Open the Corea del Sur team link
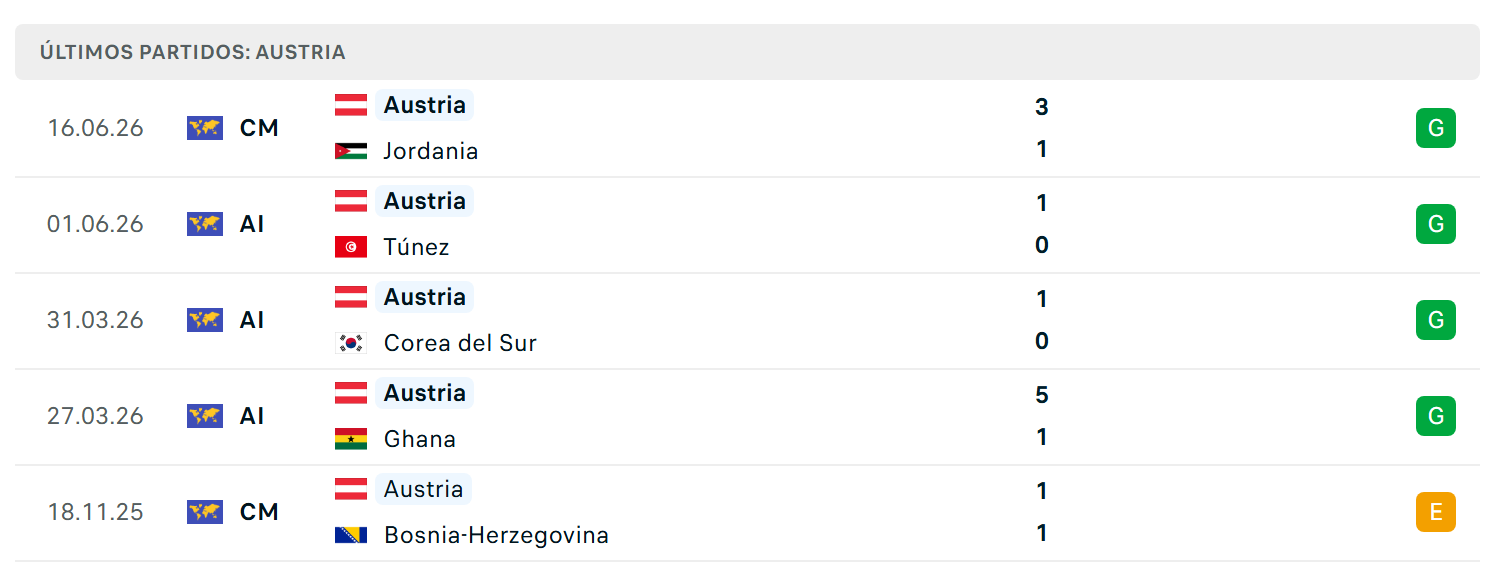1494x581 pixels. click(x=460, y=343)
